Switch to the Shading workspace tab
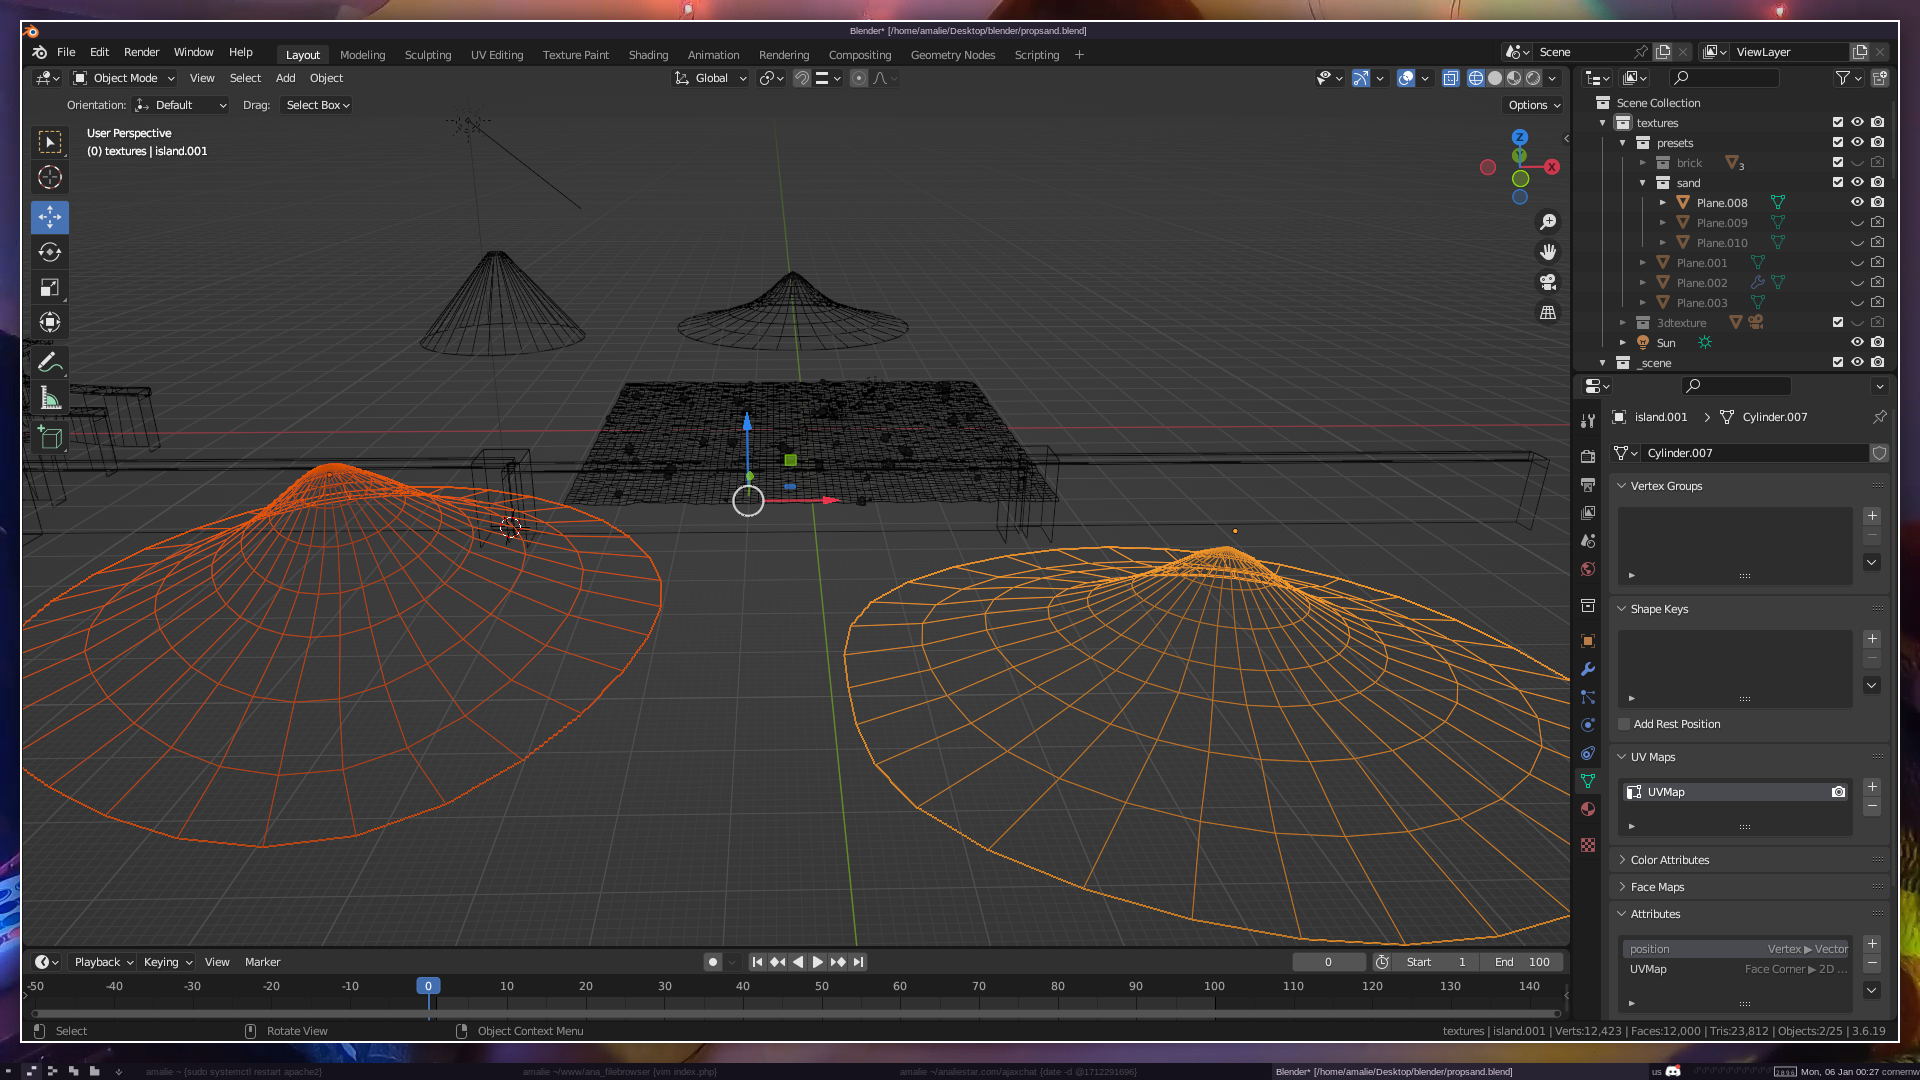The image size is (1920, 1080). click(648, 55)
